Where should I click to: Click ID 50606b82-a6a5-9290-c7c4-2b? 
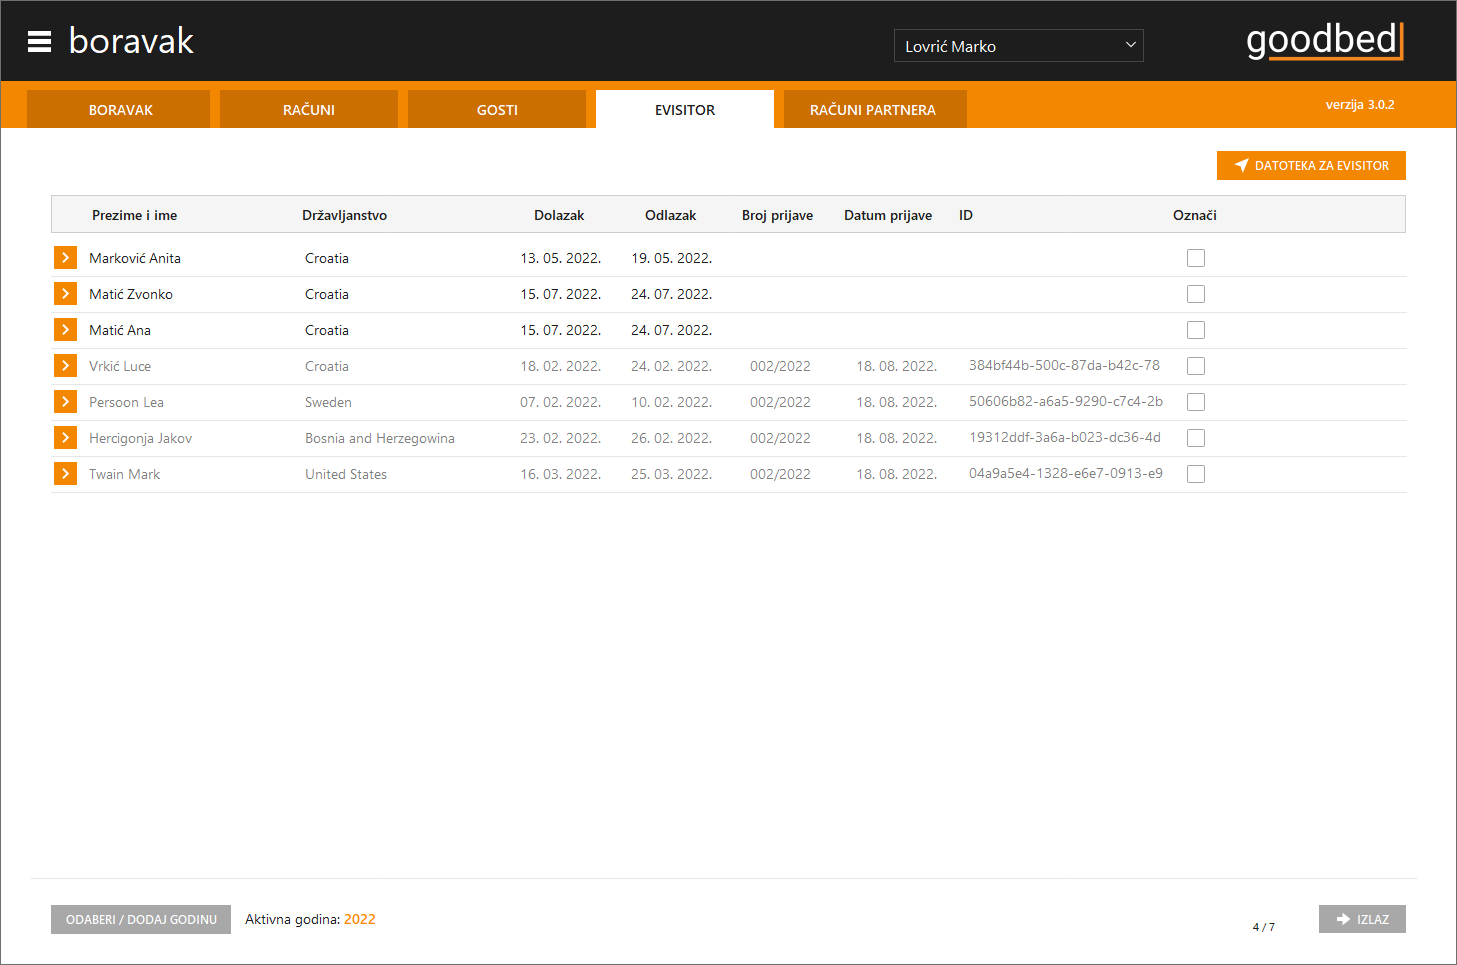pos(1066,401)
